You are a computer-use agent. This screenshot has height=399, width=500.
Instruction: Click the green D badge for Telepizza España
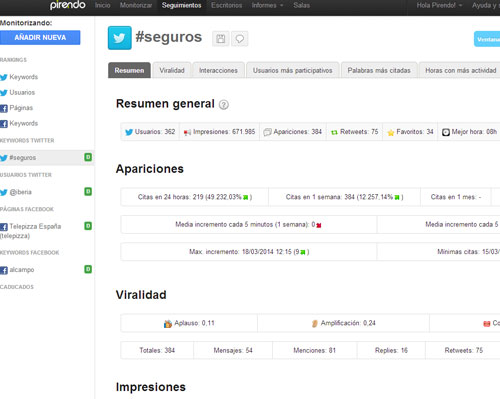88,226
